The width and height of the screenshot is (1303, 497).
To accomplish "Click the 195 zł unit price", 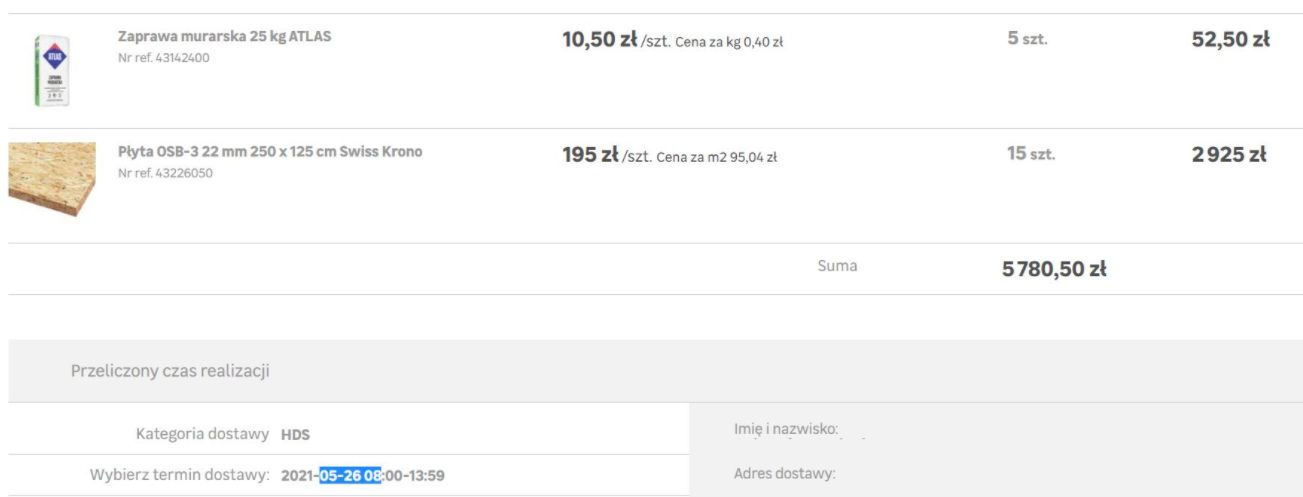I will (590, 155).
